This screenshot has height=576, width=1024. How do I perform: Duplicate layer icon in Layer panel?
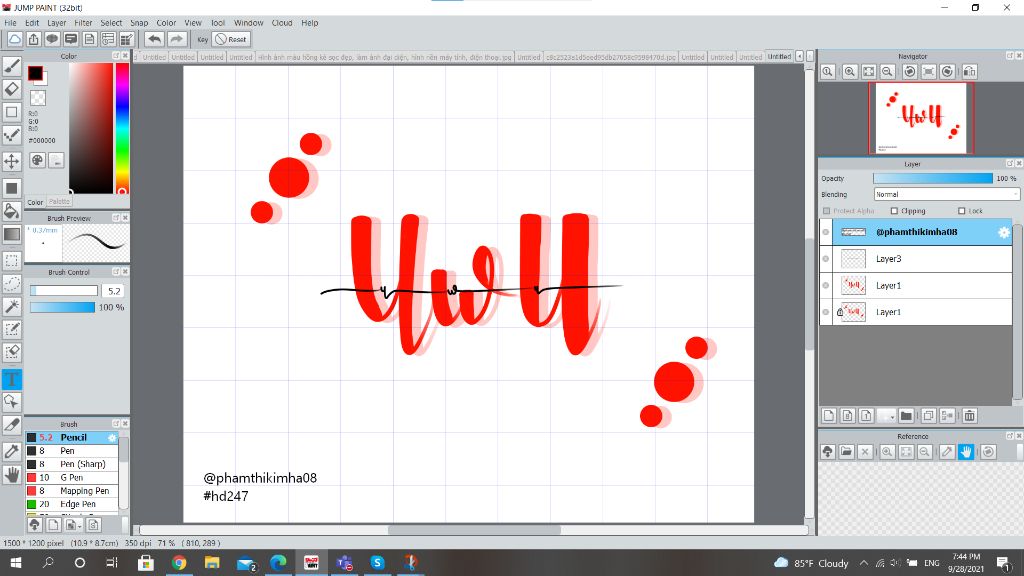click(x=928, y=415)
